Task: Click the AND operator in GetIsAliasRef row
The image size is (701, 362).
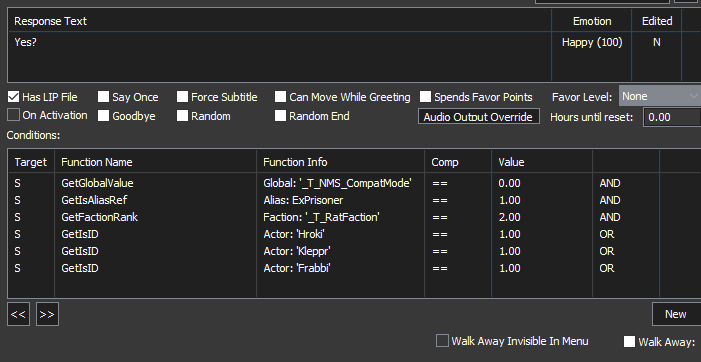Action: [x=610, y=200]
